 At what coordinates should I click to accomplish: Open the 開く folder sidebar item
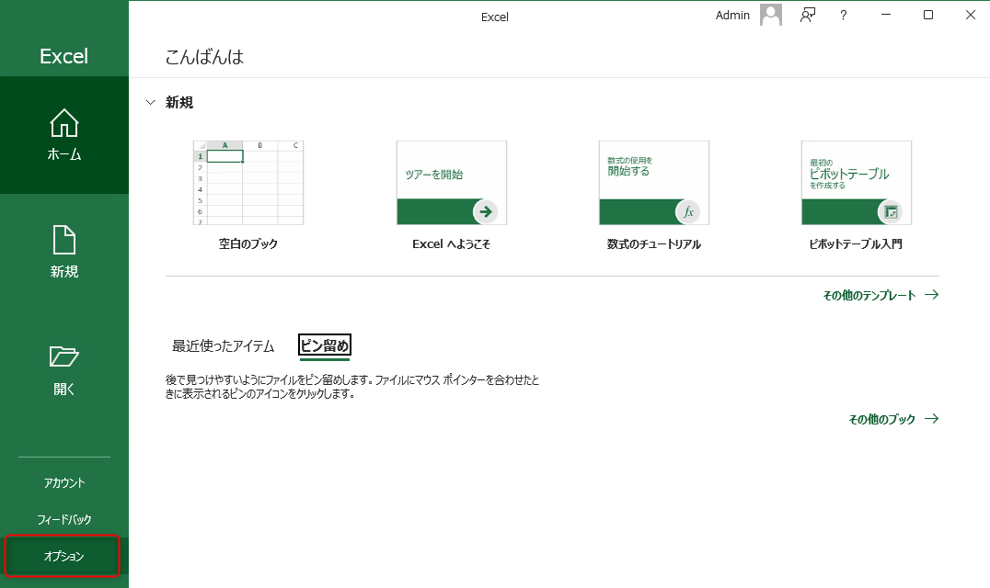pos(64,370)
